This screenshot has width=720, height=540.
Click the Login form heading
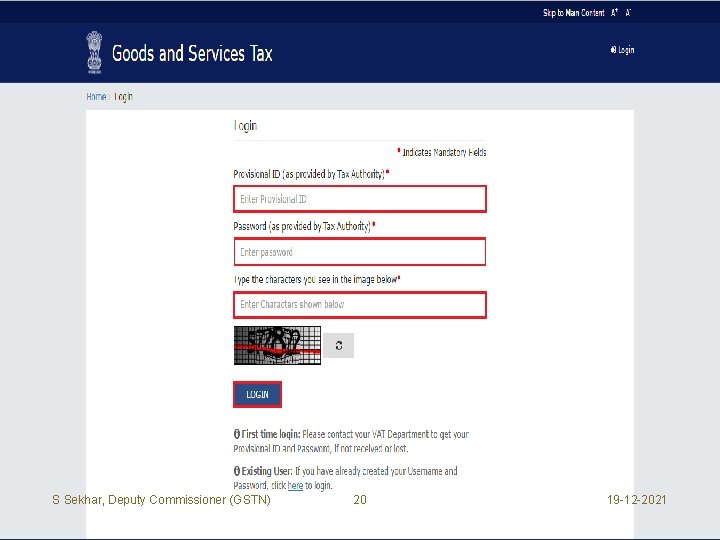(x=246, y=125)
